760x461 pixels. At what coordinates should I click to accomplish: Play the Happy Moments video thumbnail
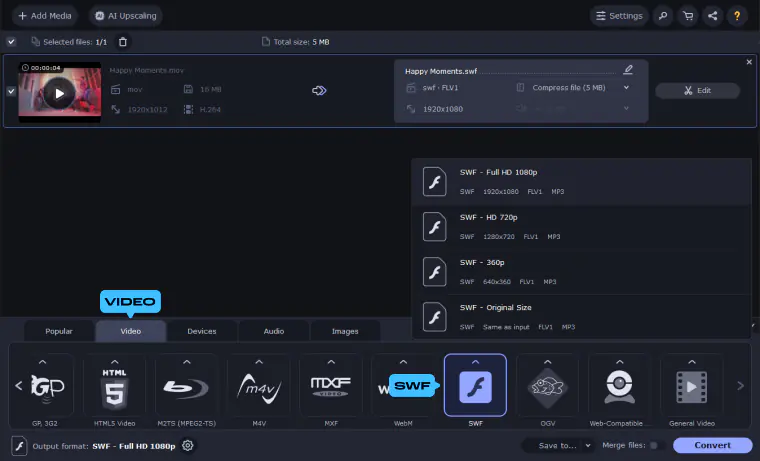pos(60,93)
